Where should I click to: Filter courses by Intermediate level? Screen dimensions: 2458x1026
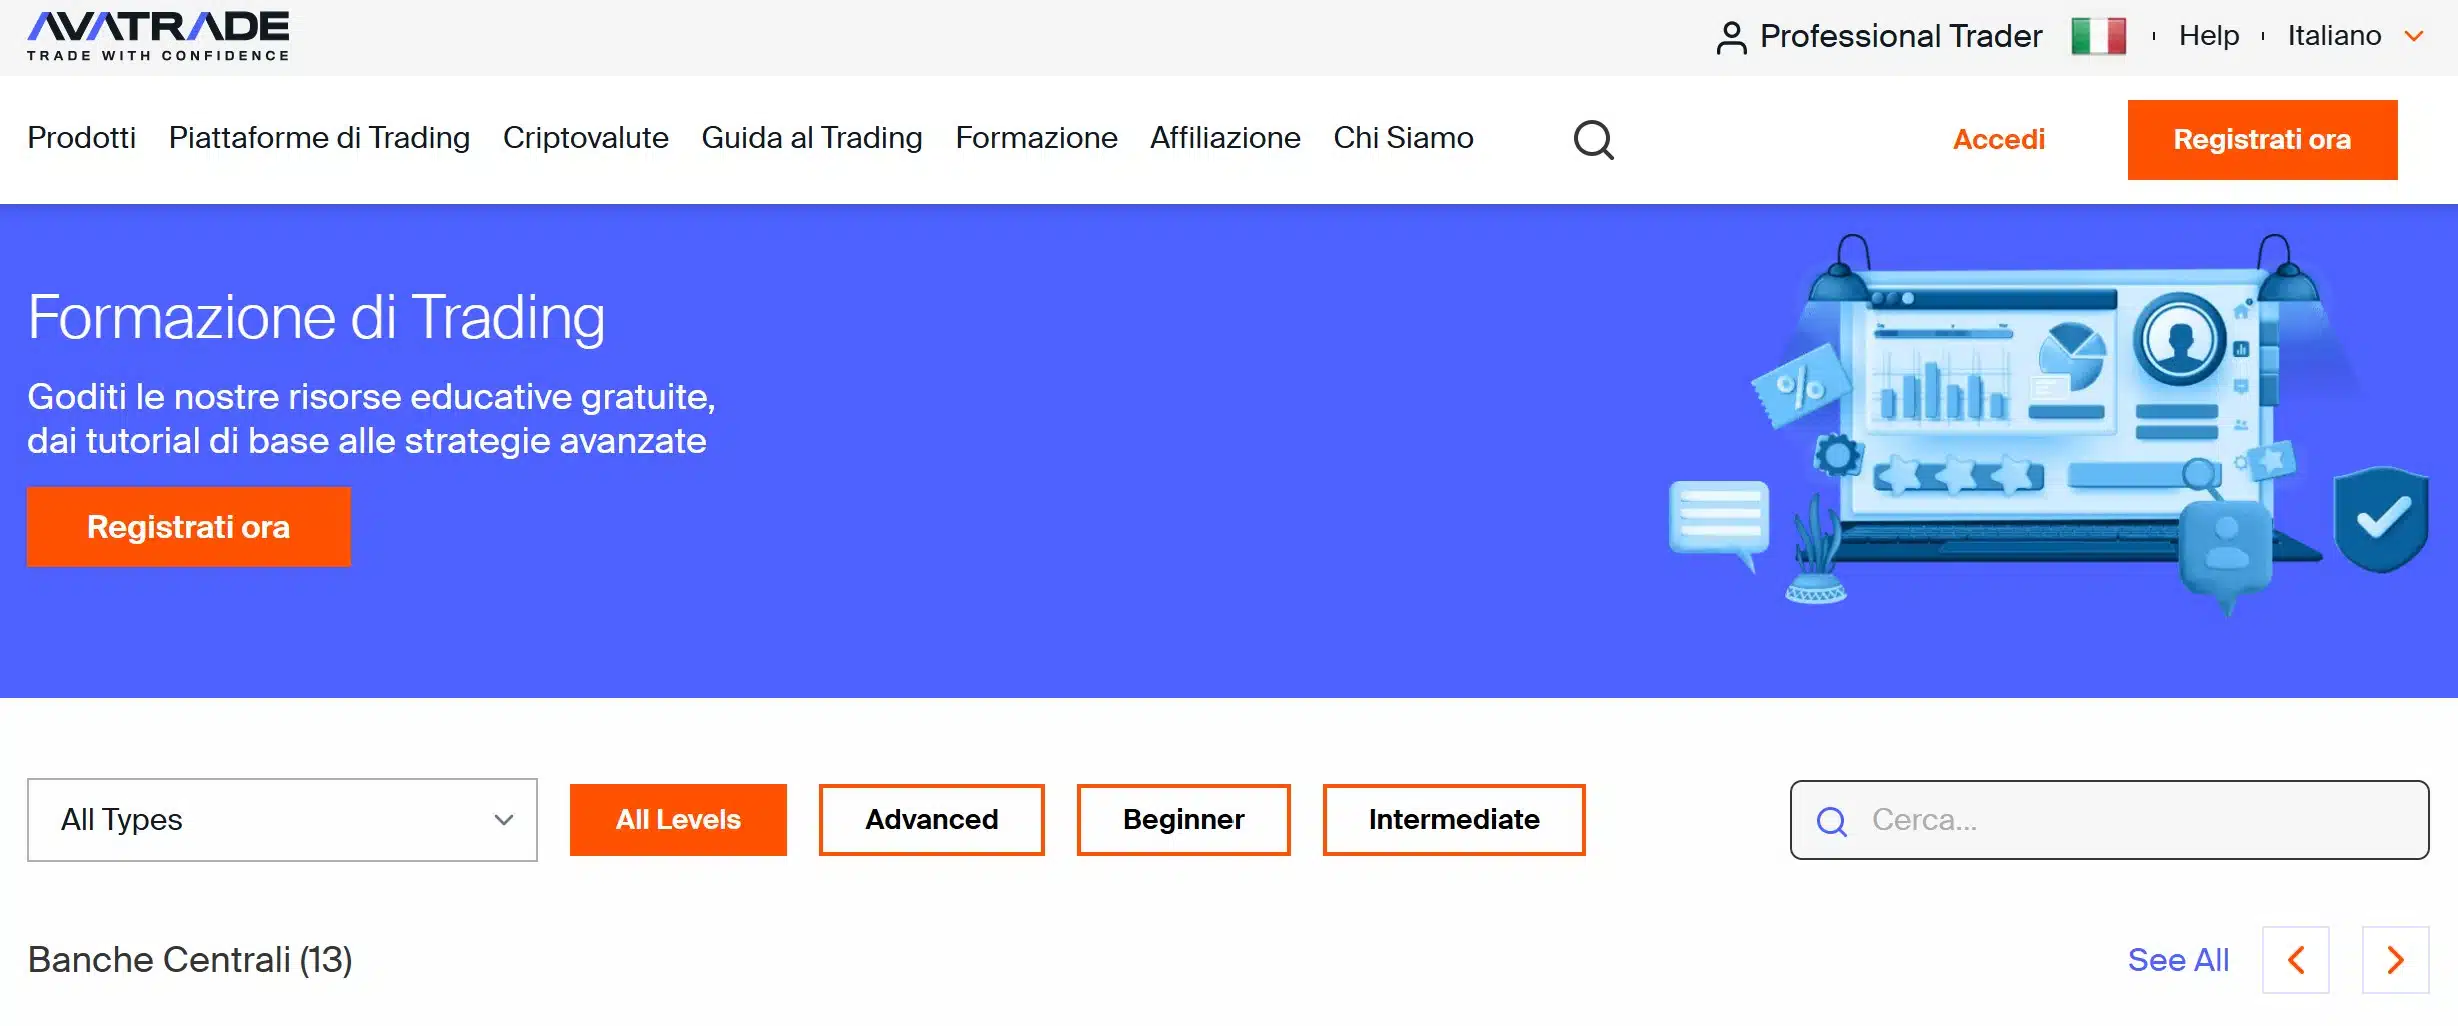coord(1453,820)
